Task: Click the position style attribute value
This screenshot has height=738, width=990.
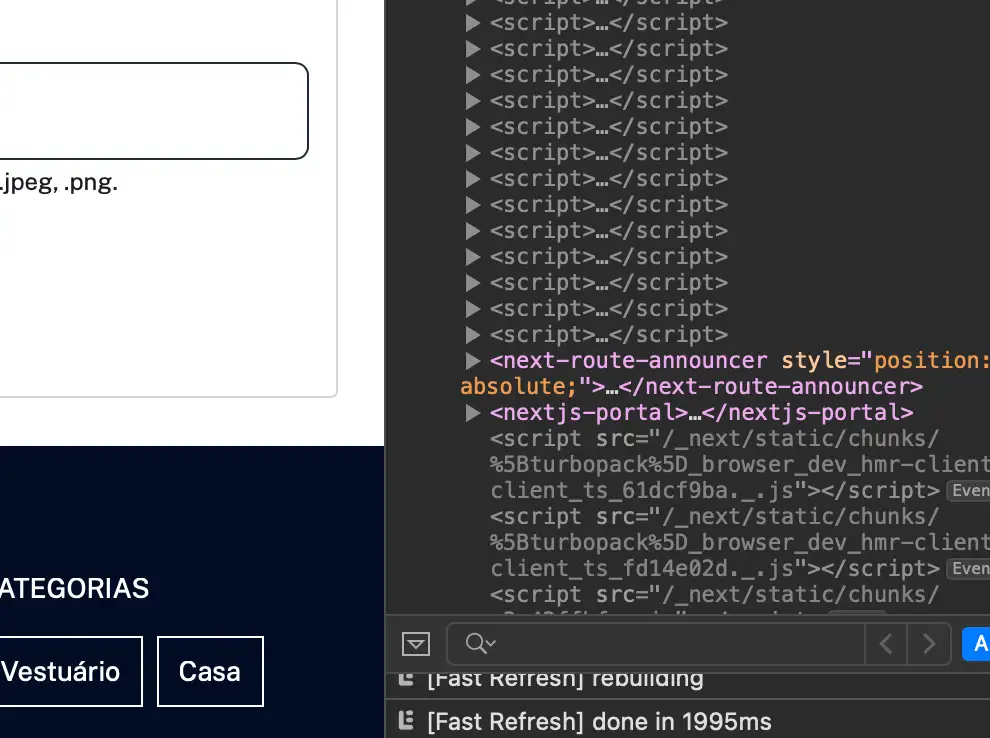Action: [932, 360]
